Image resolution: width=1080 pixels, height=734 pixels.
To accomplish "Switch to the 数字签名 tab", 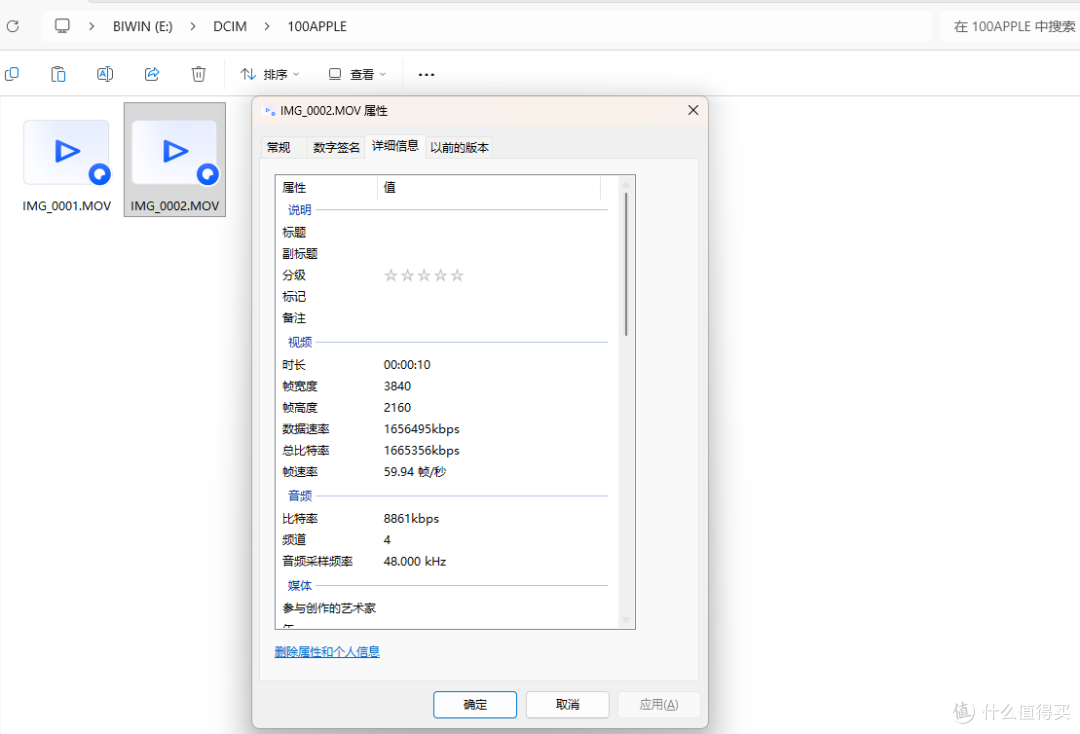I will pos(336,147).
